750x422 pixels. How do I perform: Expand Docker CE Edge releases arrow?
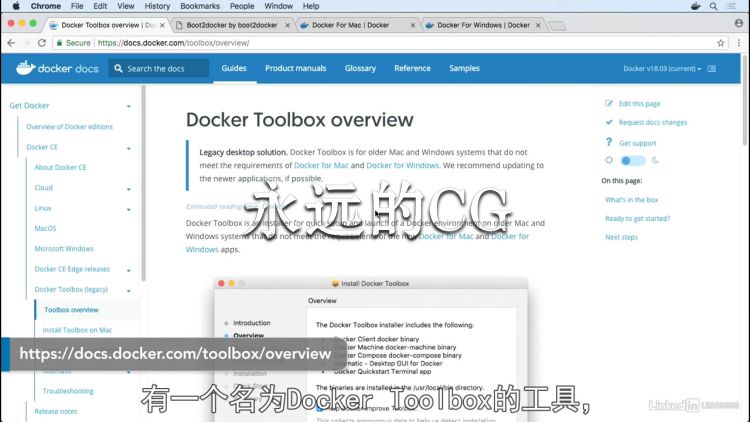point(129,270)
